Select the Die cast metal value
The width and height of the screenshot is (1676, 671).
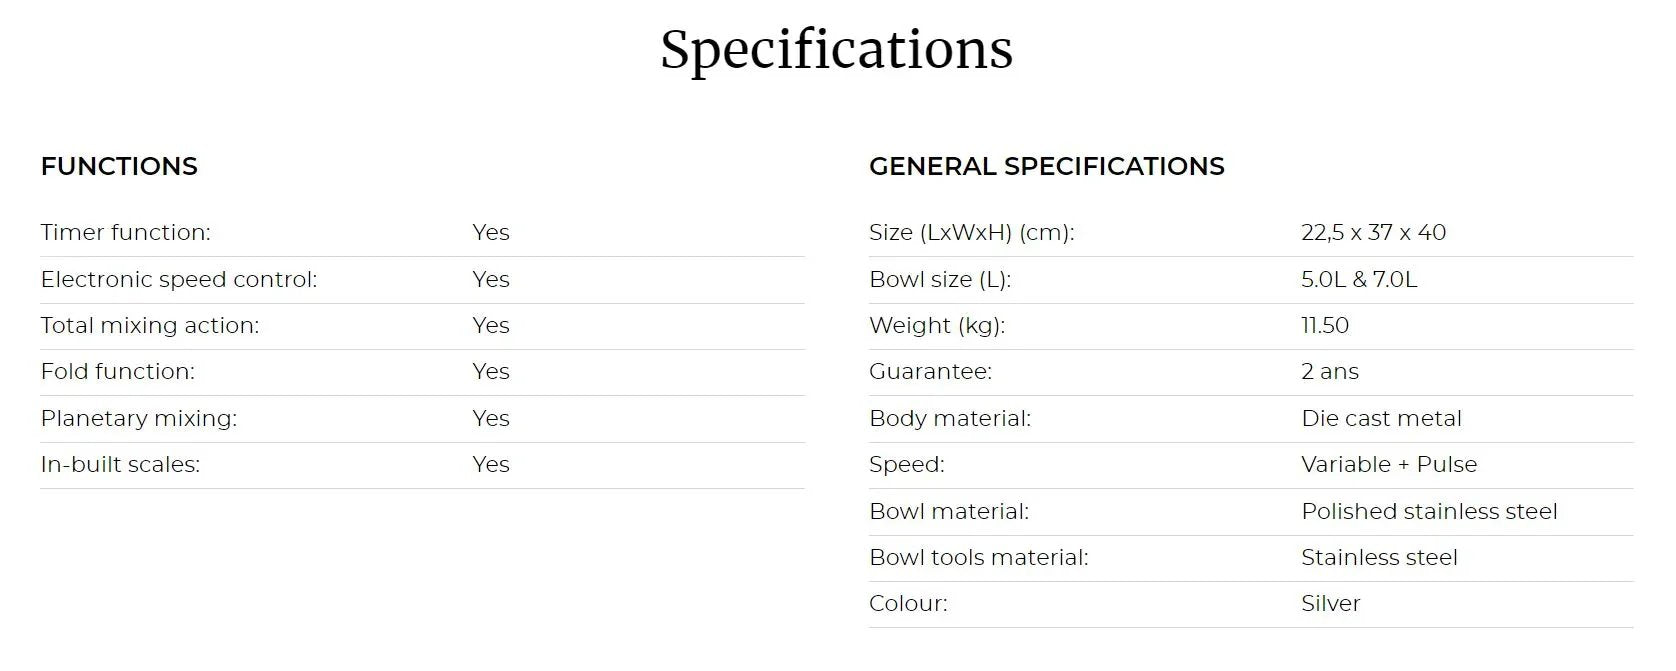coord(1380,419)
